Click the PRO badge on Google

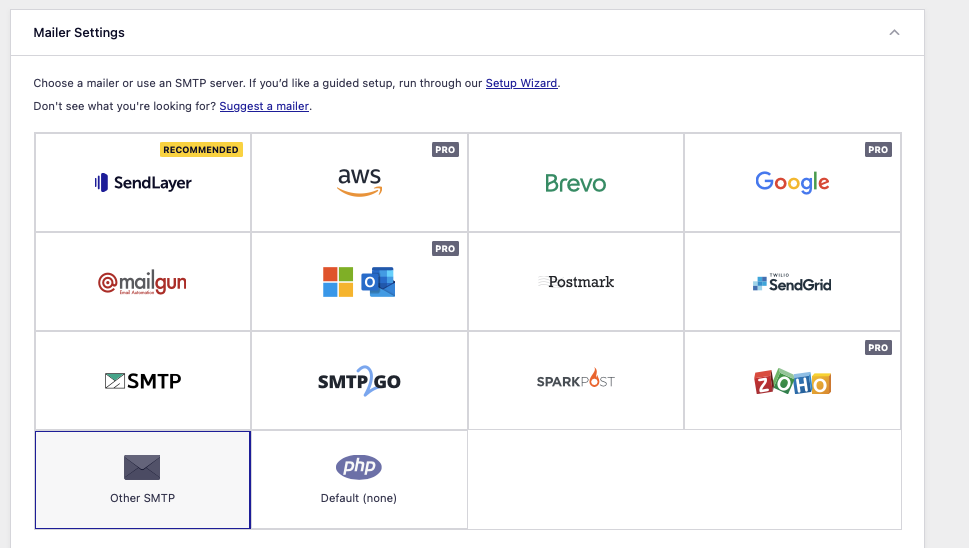coord(878,150)
